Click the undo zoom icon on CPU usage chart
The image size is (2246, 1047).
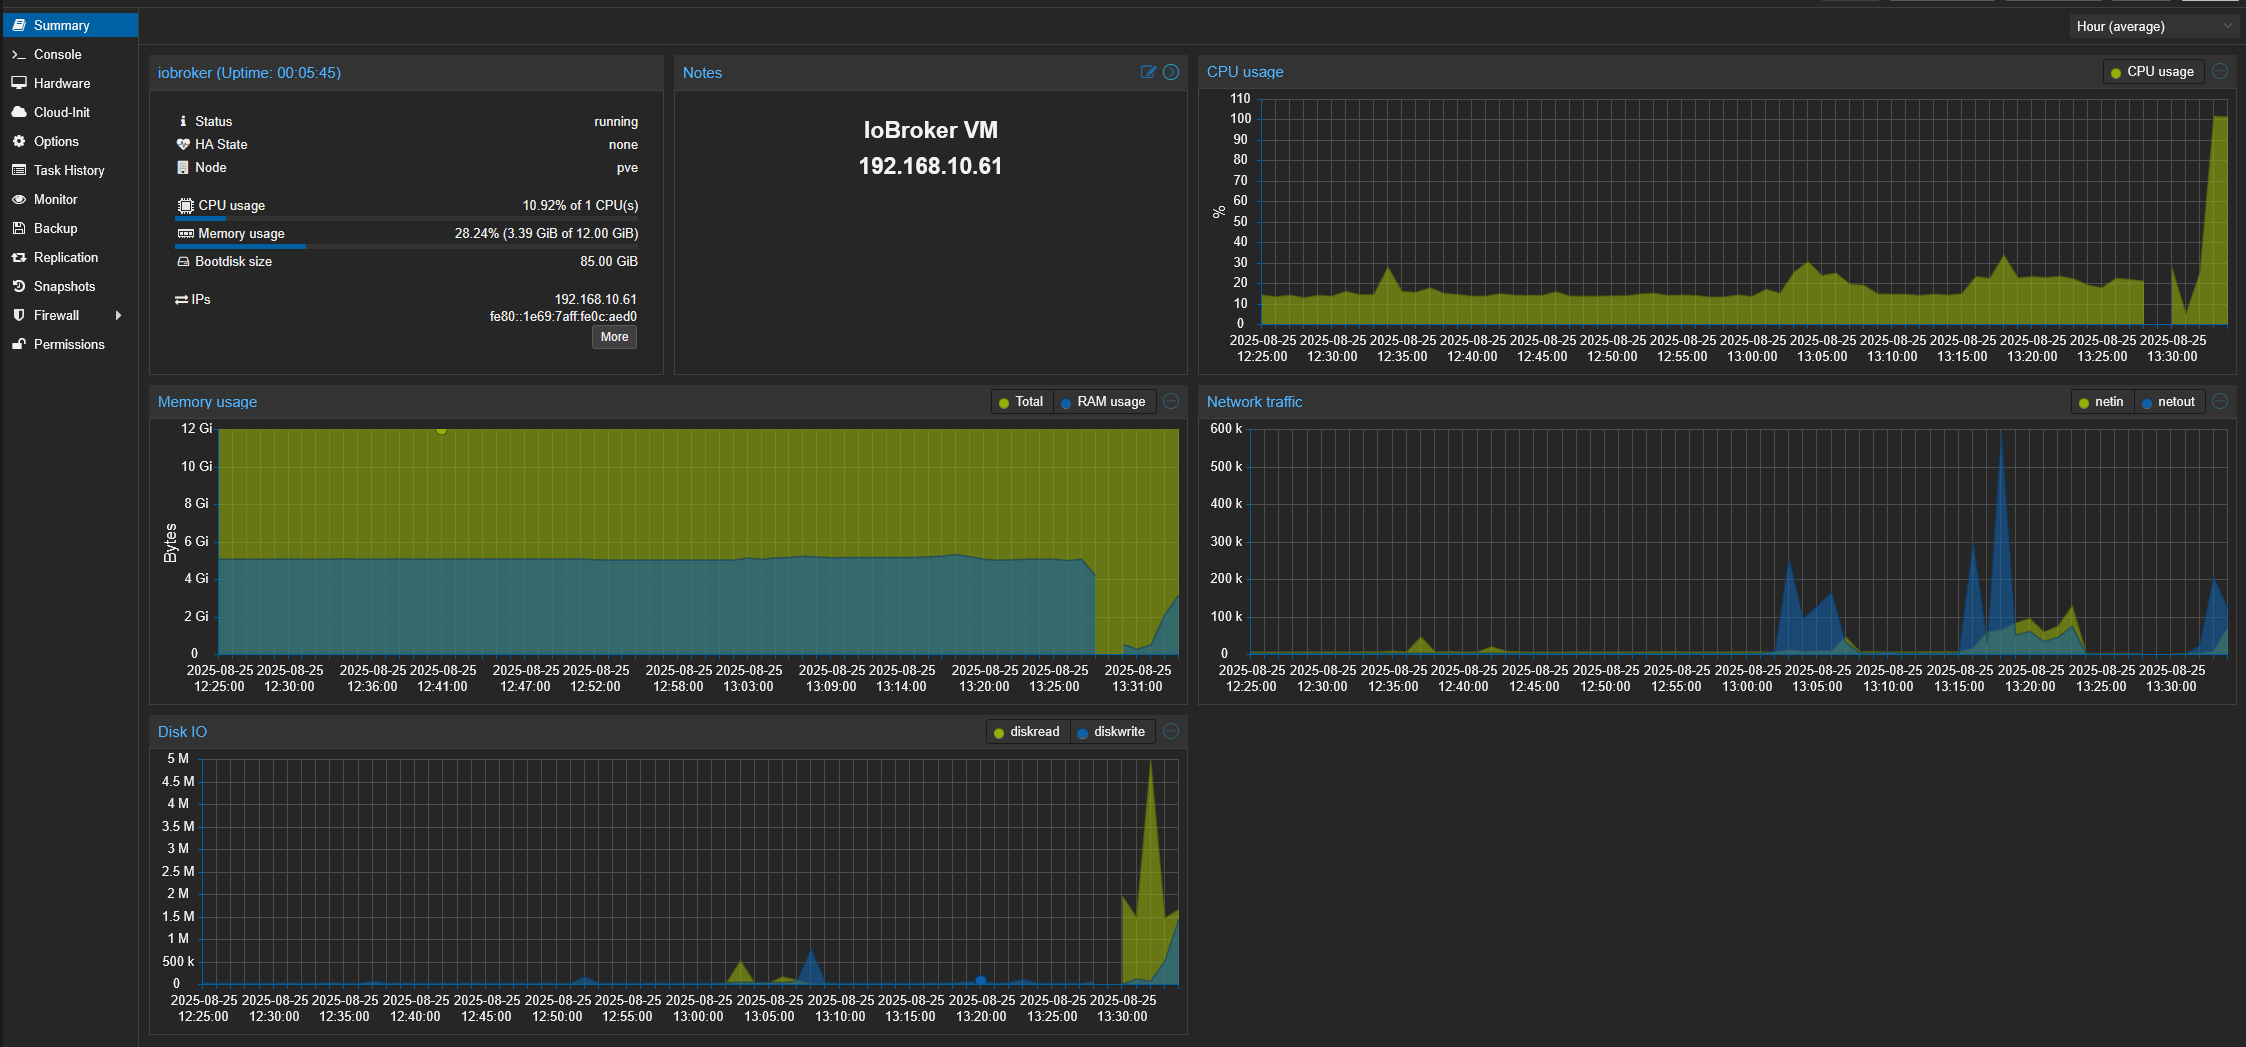pyautogui.click(x=2220, y=72)
